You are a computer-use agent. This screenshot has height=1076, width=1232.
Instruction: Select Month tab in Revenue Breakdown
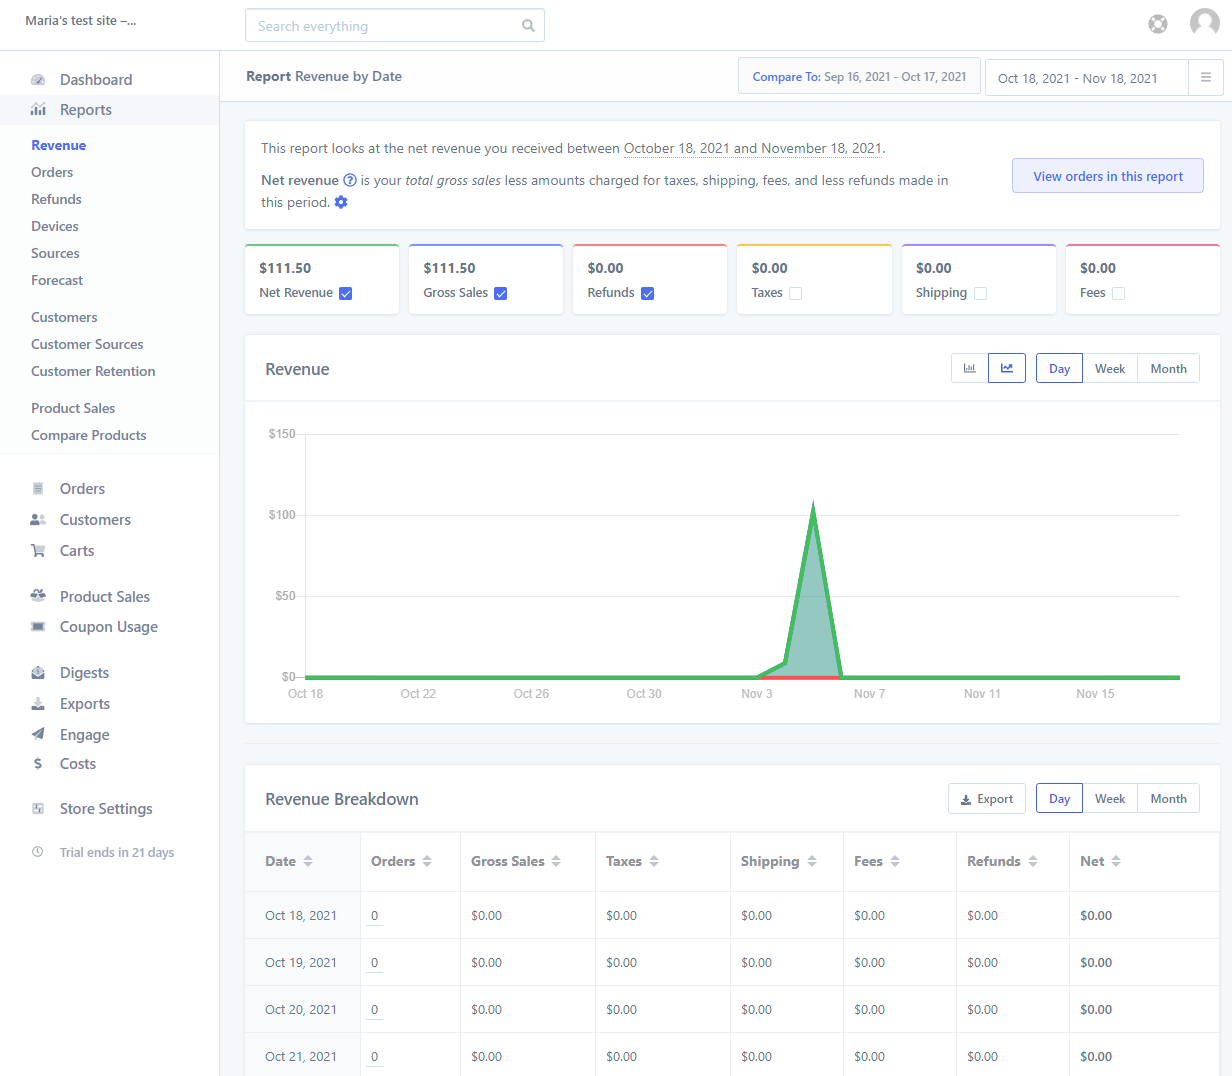pos(1168,798)
